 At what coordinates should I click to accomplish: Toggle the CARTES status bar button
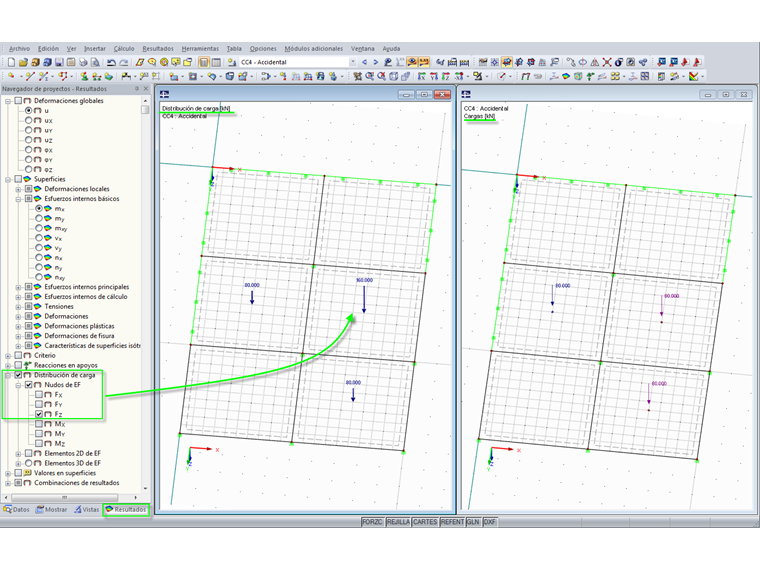click(x=425, y=522)
